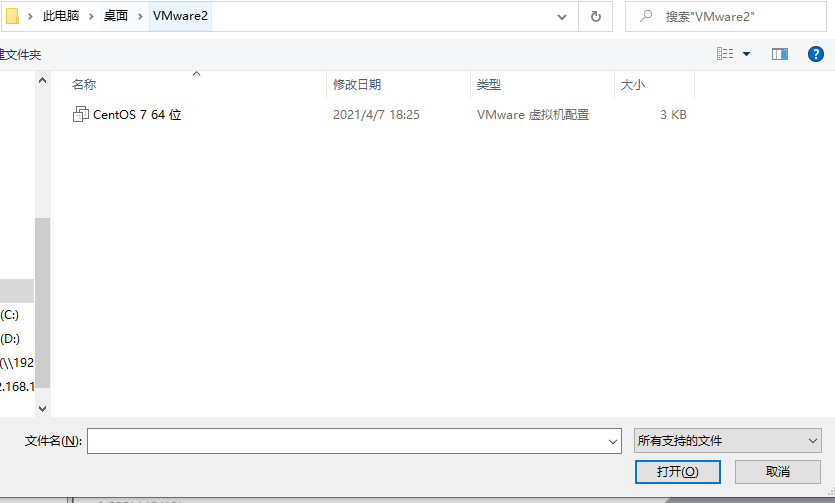Expand the chevron before 此电脑 in path
This screenshot has width=835, height=503.
point(30,17)
